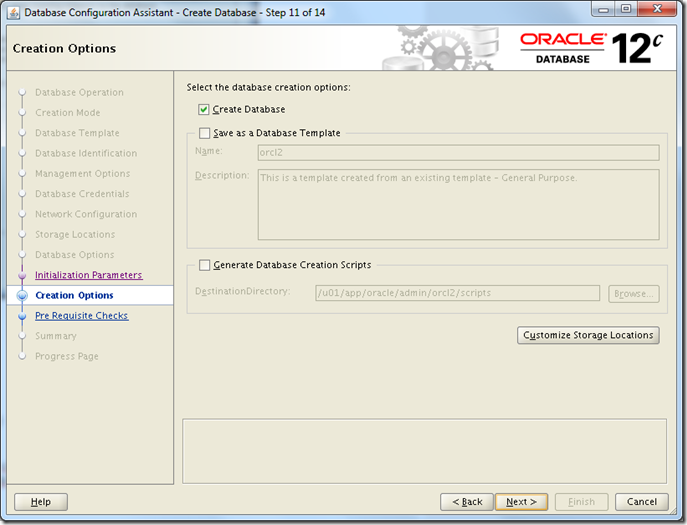Click the Pre Requisite Checks step bullet

(x=22, y=316)
